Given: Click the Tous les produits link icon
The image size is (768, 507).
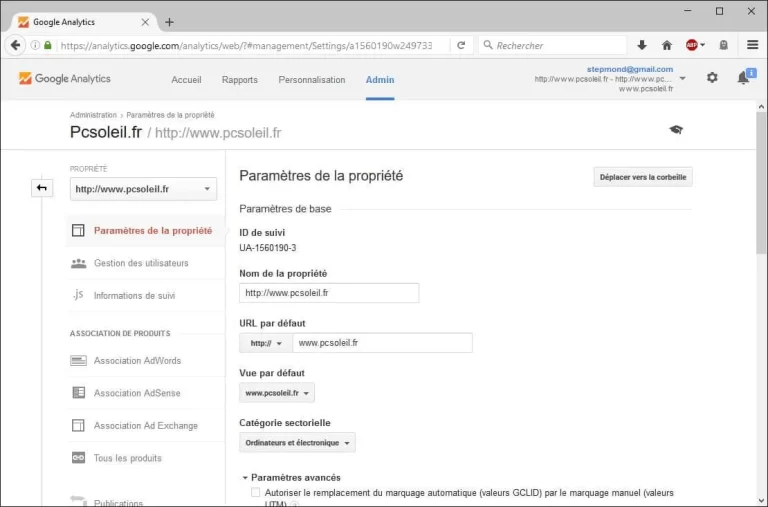Looking at the screenshot, I should point(78,458).
